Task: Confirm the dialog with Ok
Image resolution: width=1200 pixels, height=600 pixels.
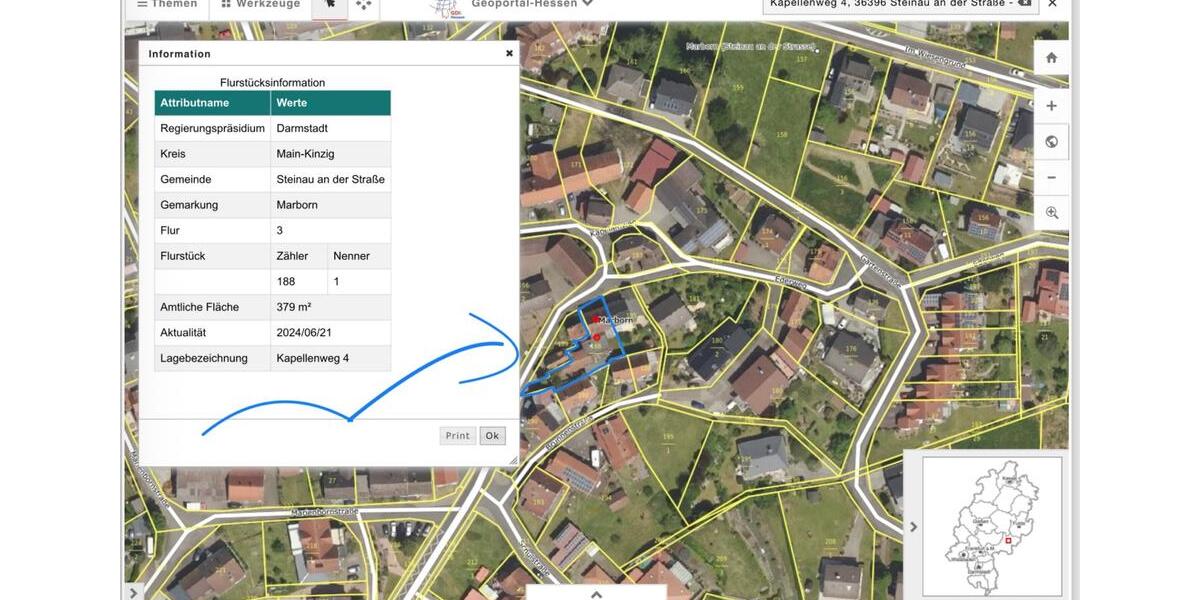Action: pos(492,436)
